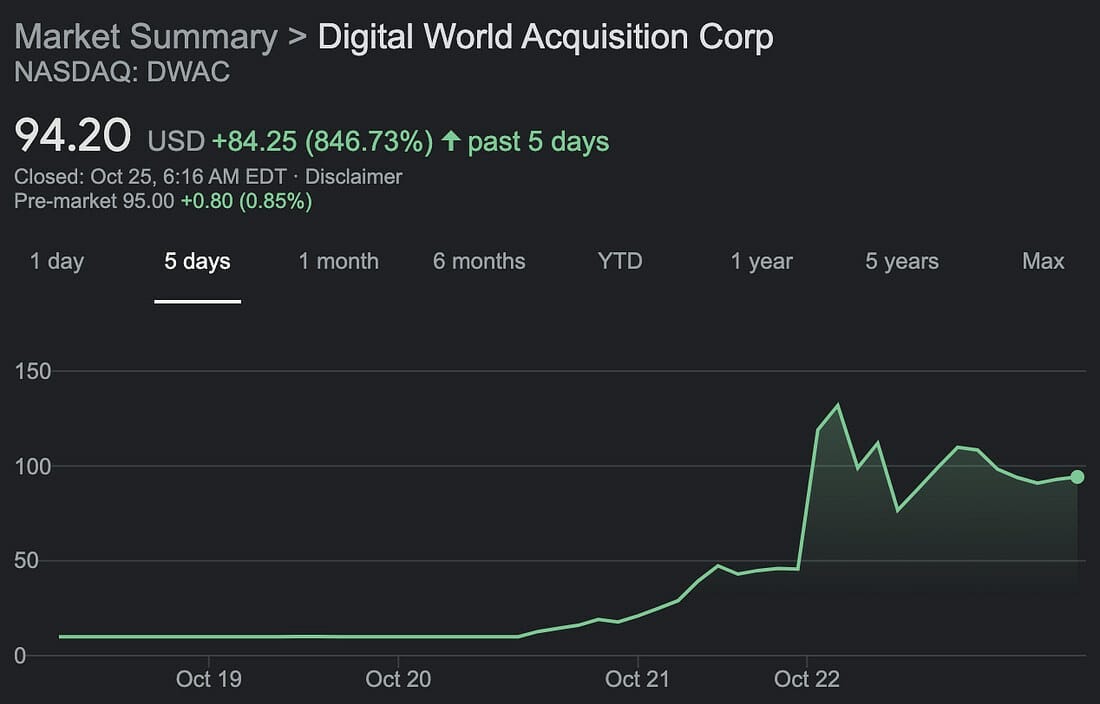Click the +84.25 (846.73%) change text
This screenshot has width=1100, height=704.
pyautogui.click(x=323, y=142)
